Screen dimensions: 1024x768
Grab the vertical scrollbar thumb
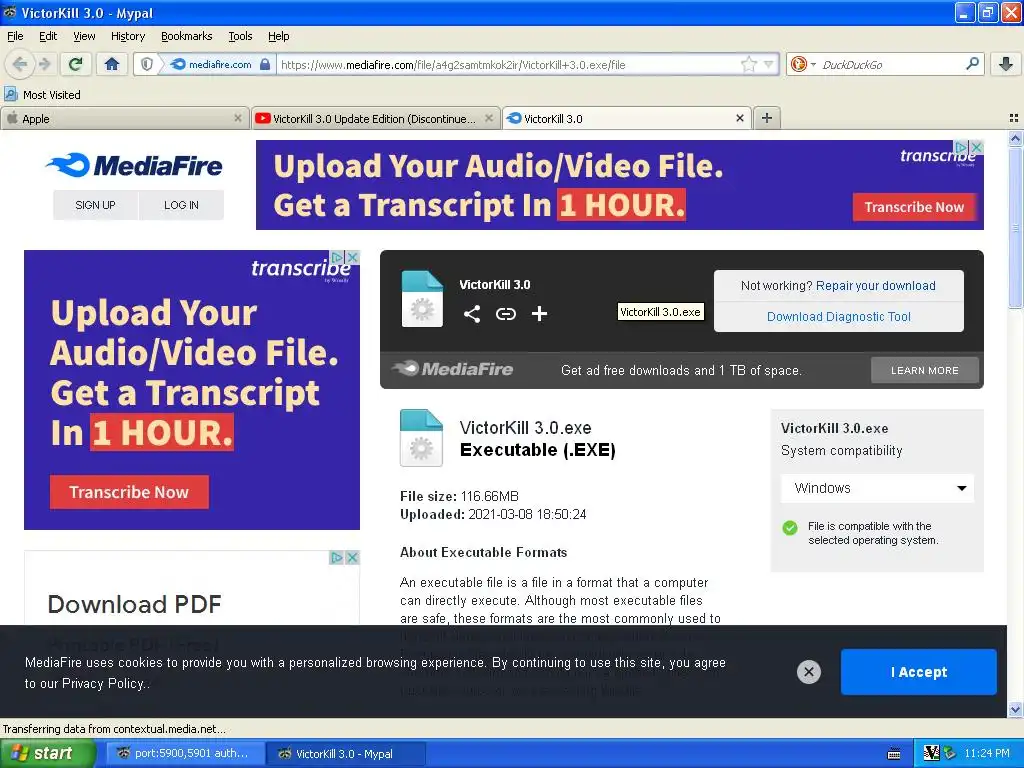point(1015,226)
